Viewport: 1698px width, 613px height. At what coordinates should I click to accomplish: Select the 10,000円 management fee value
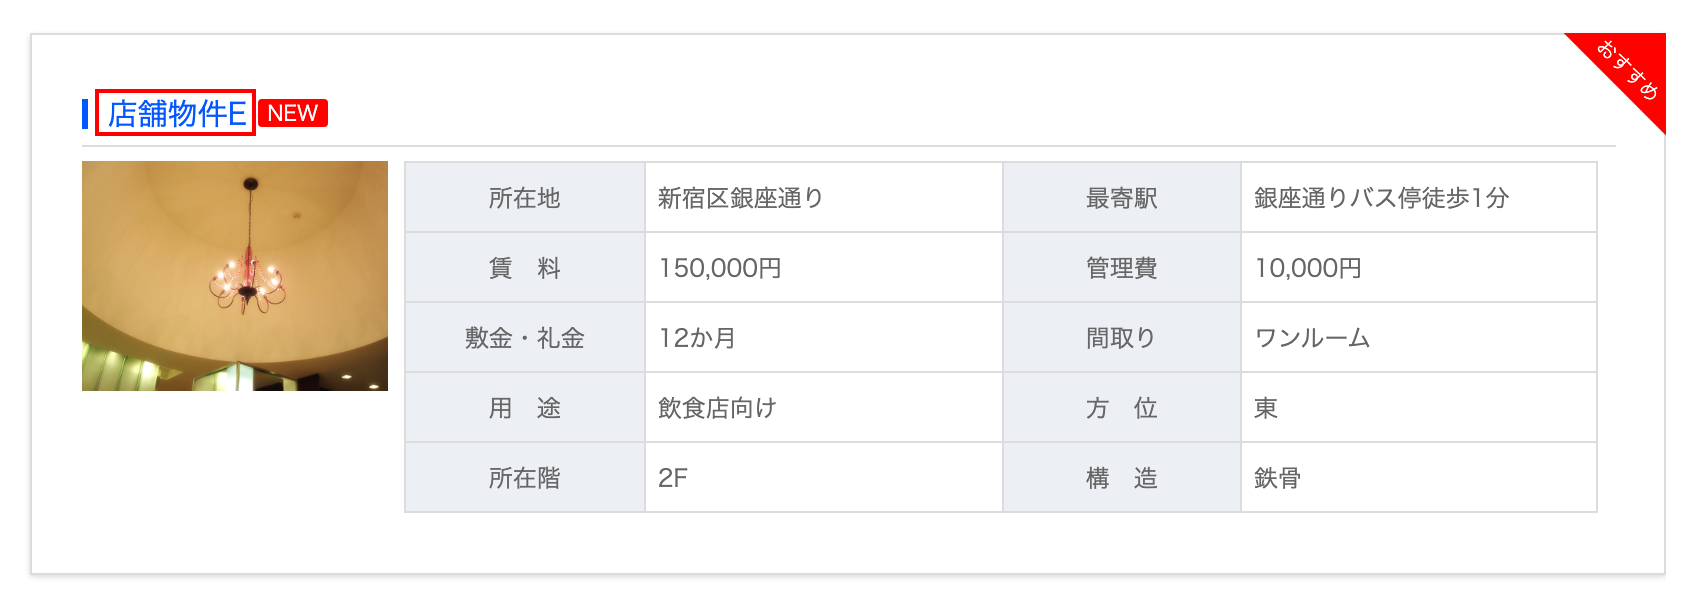tap(1308, 268)
